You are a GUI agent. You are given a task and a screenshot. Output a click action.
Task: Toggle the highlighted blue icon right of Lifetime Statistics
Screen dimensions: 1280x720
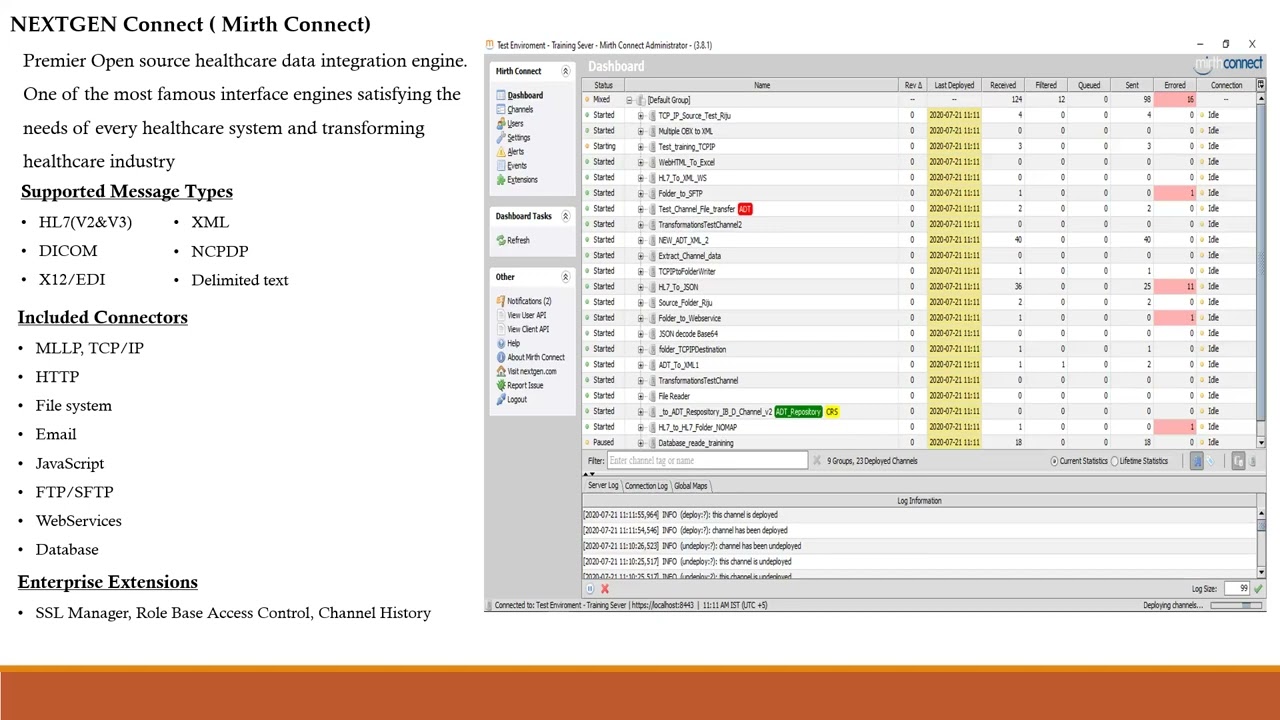point(1197,461)
